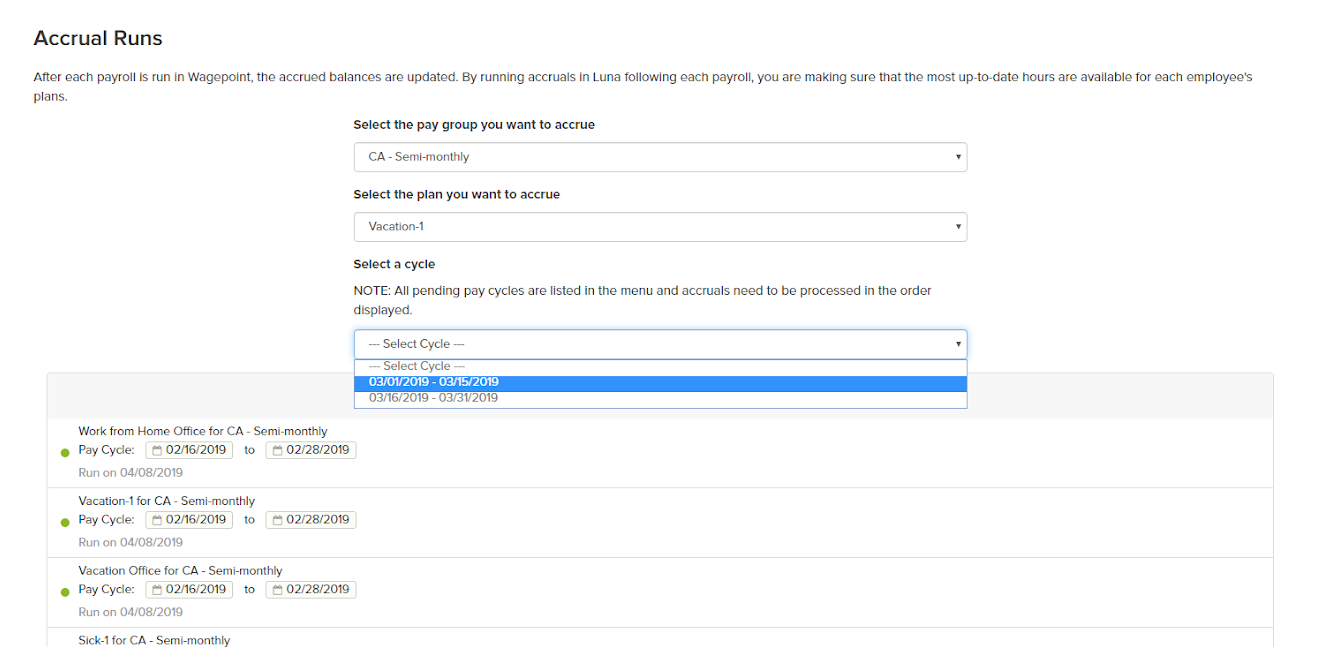
Task: Click green status dot beside Work from Home Office
Action: (x=65, y=452)
